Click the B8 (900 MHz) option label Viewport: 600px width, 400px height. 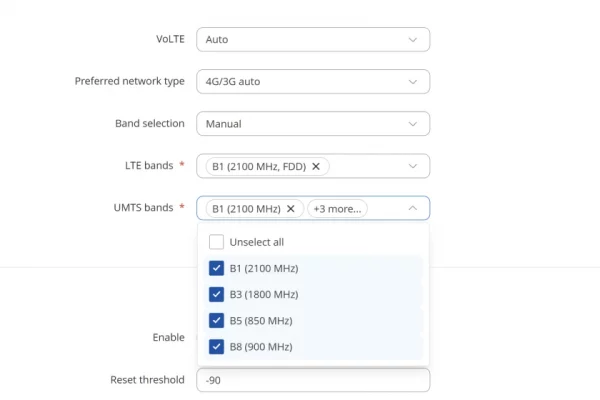261,347
